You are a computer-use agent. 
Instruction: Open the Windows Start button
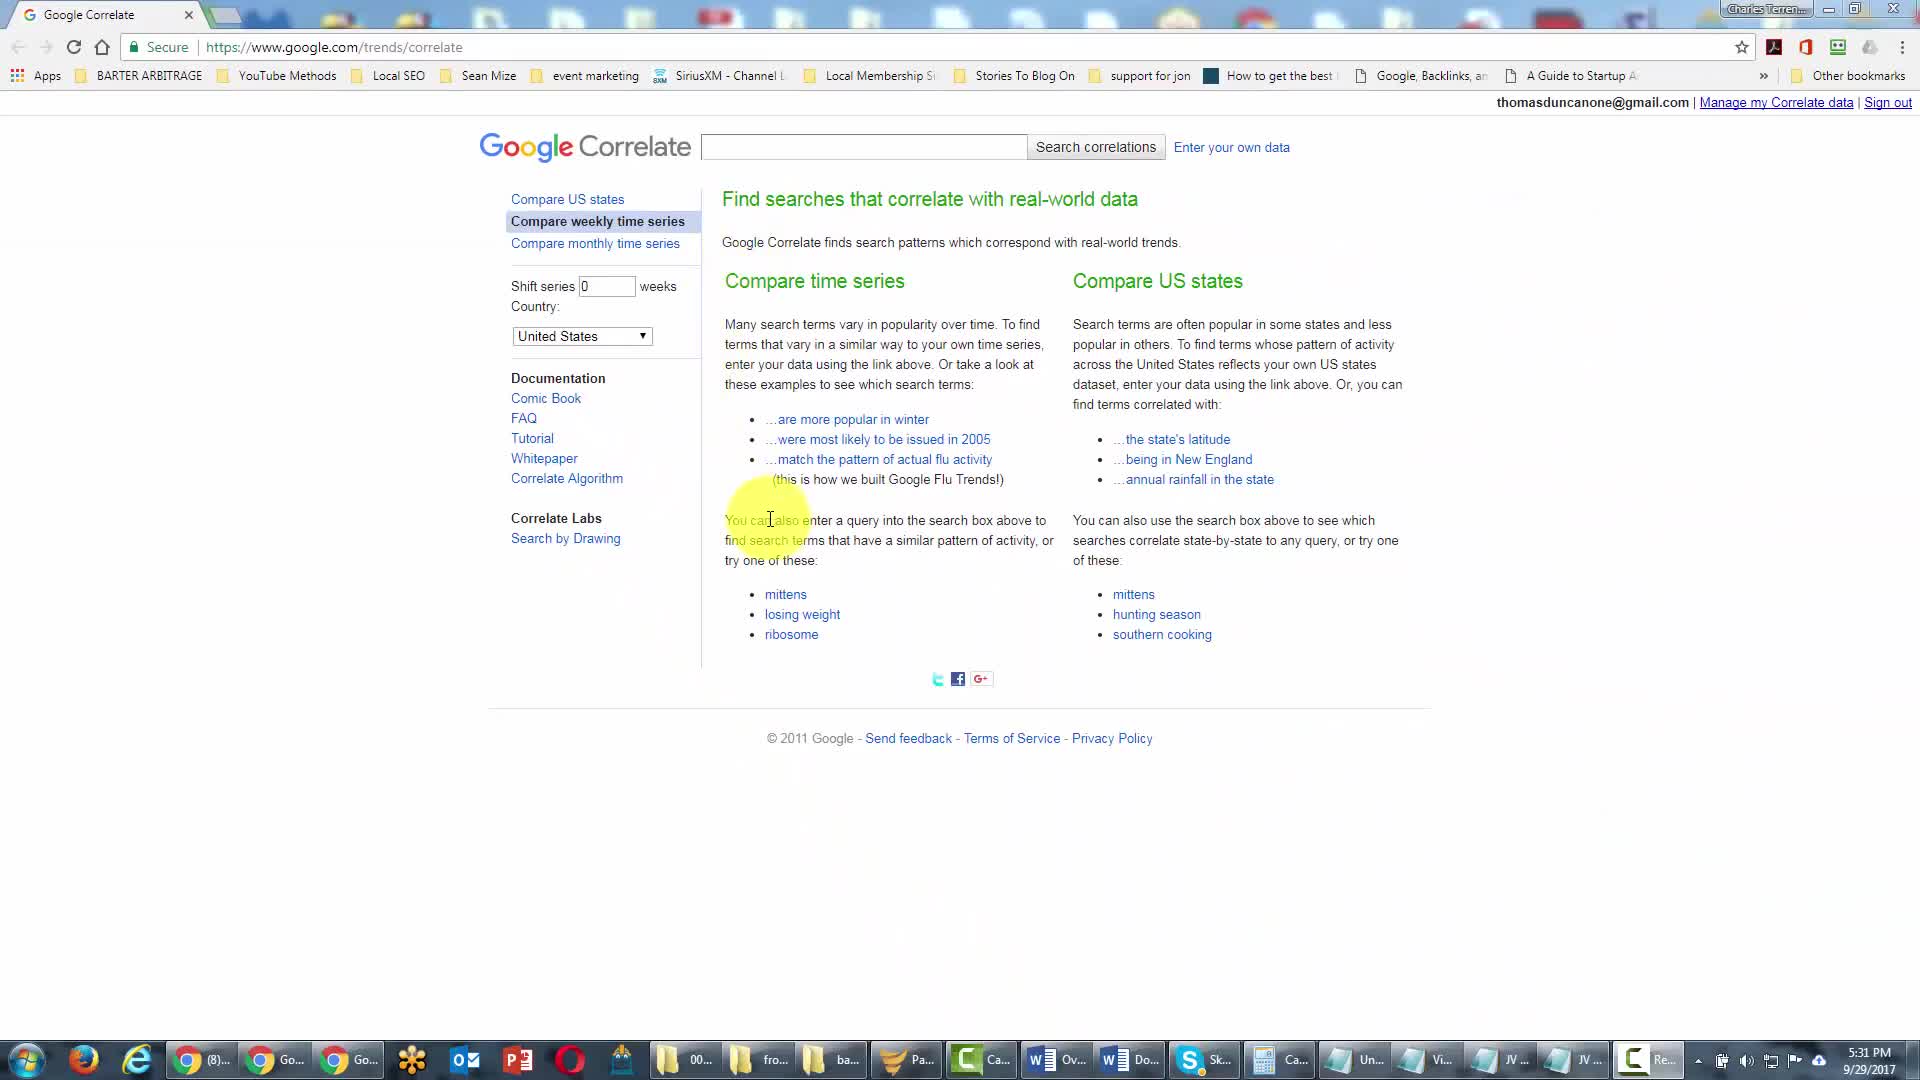pos(27,1060)
